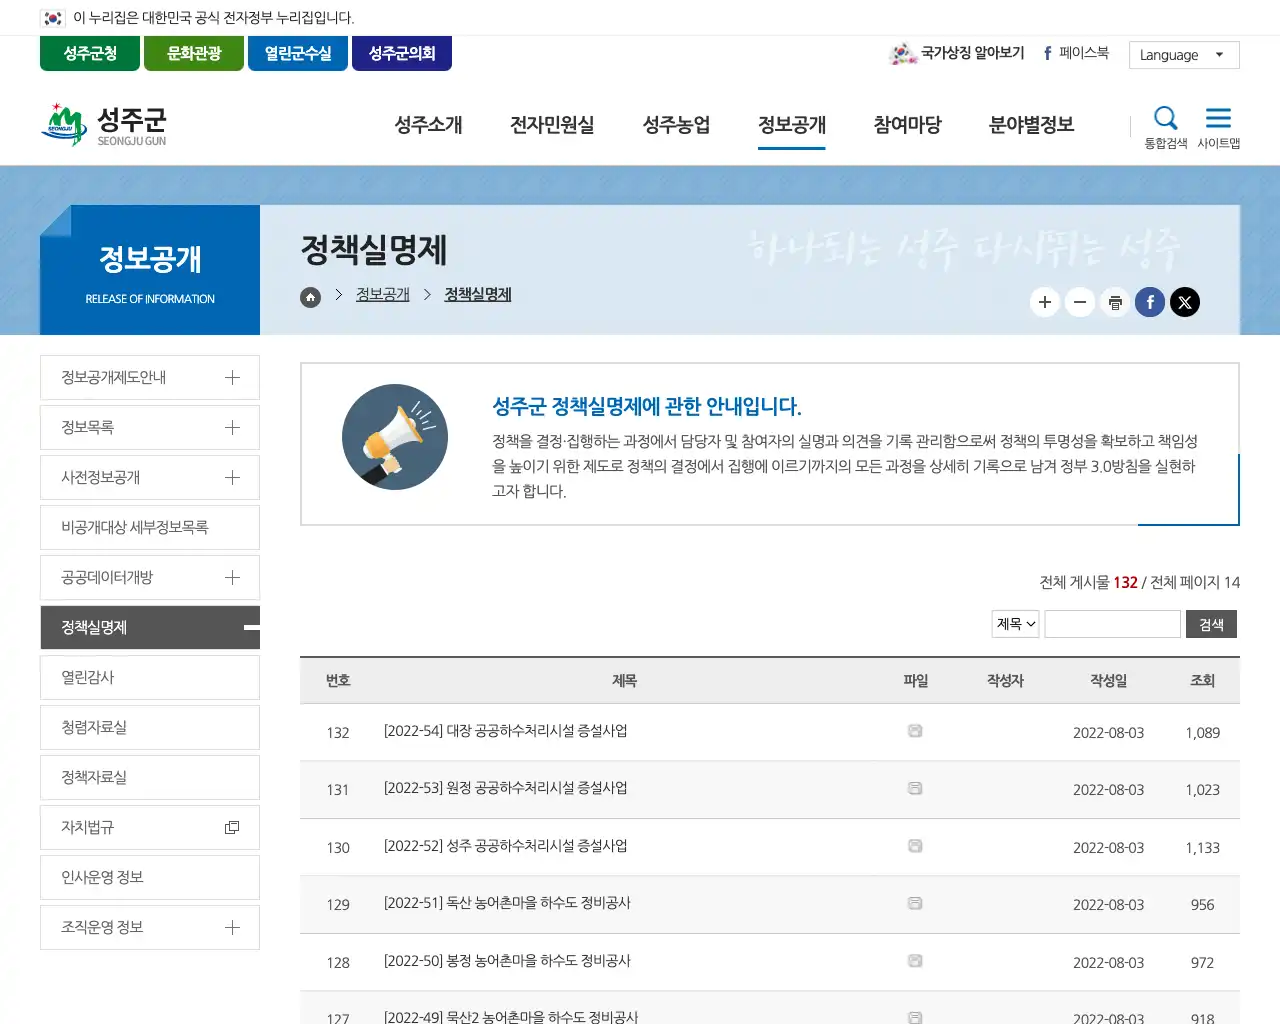Viewport: 1280px width, 1024px height.
Task: Select 성주농업 in main navigation
Action: pyautogui.click(x=676, y=125)
